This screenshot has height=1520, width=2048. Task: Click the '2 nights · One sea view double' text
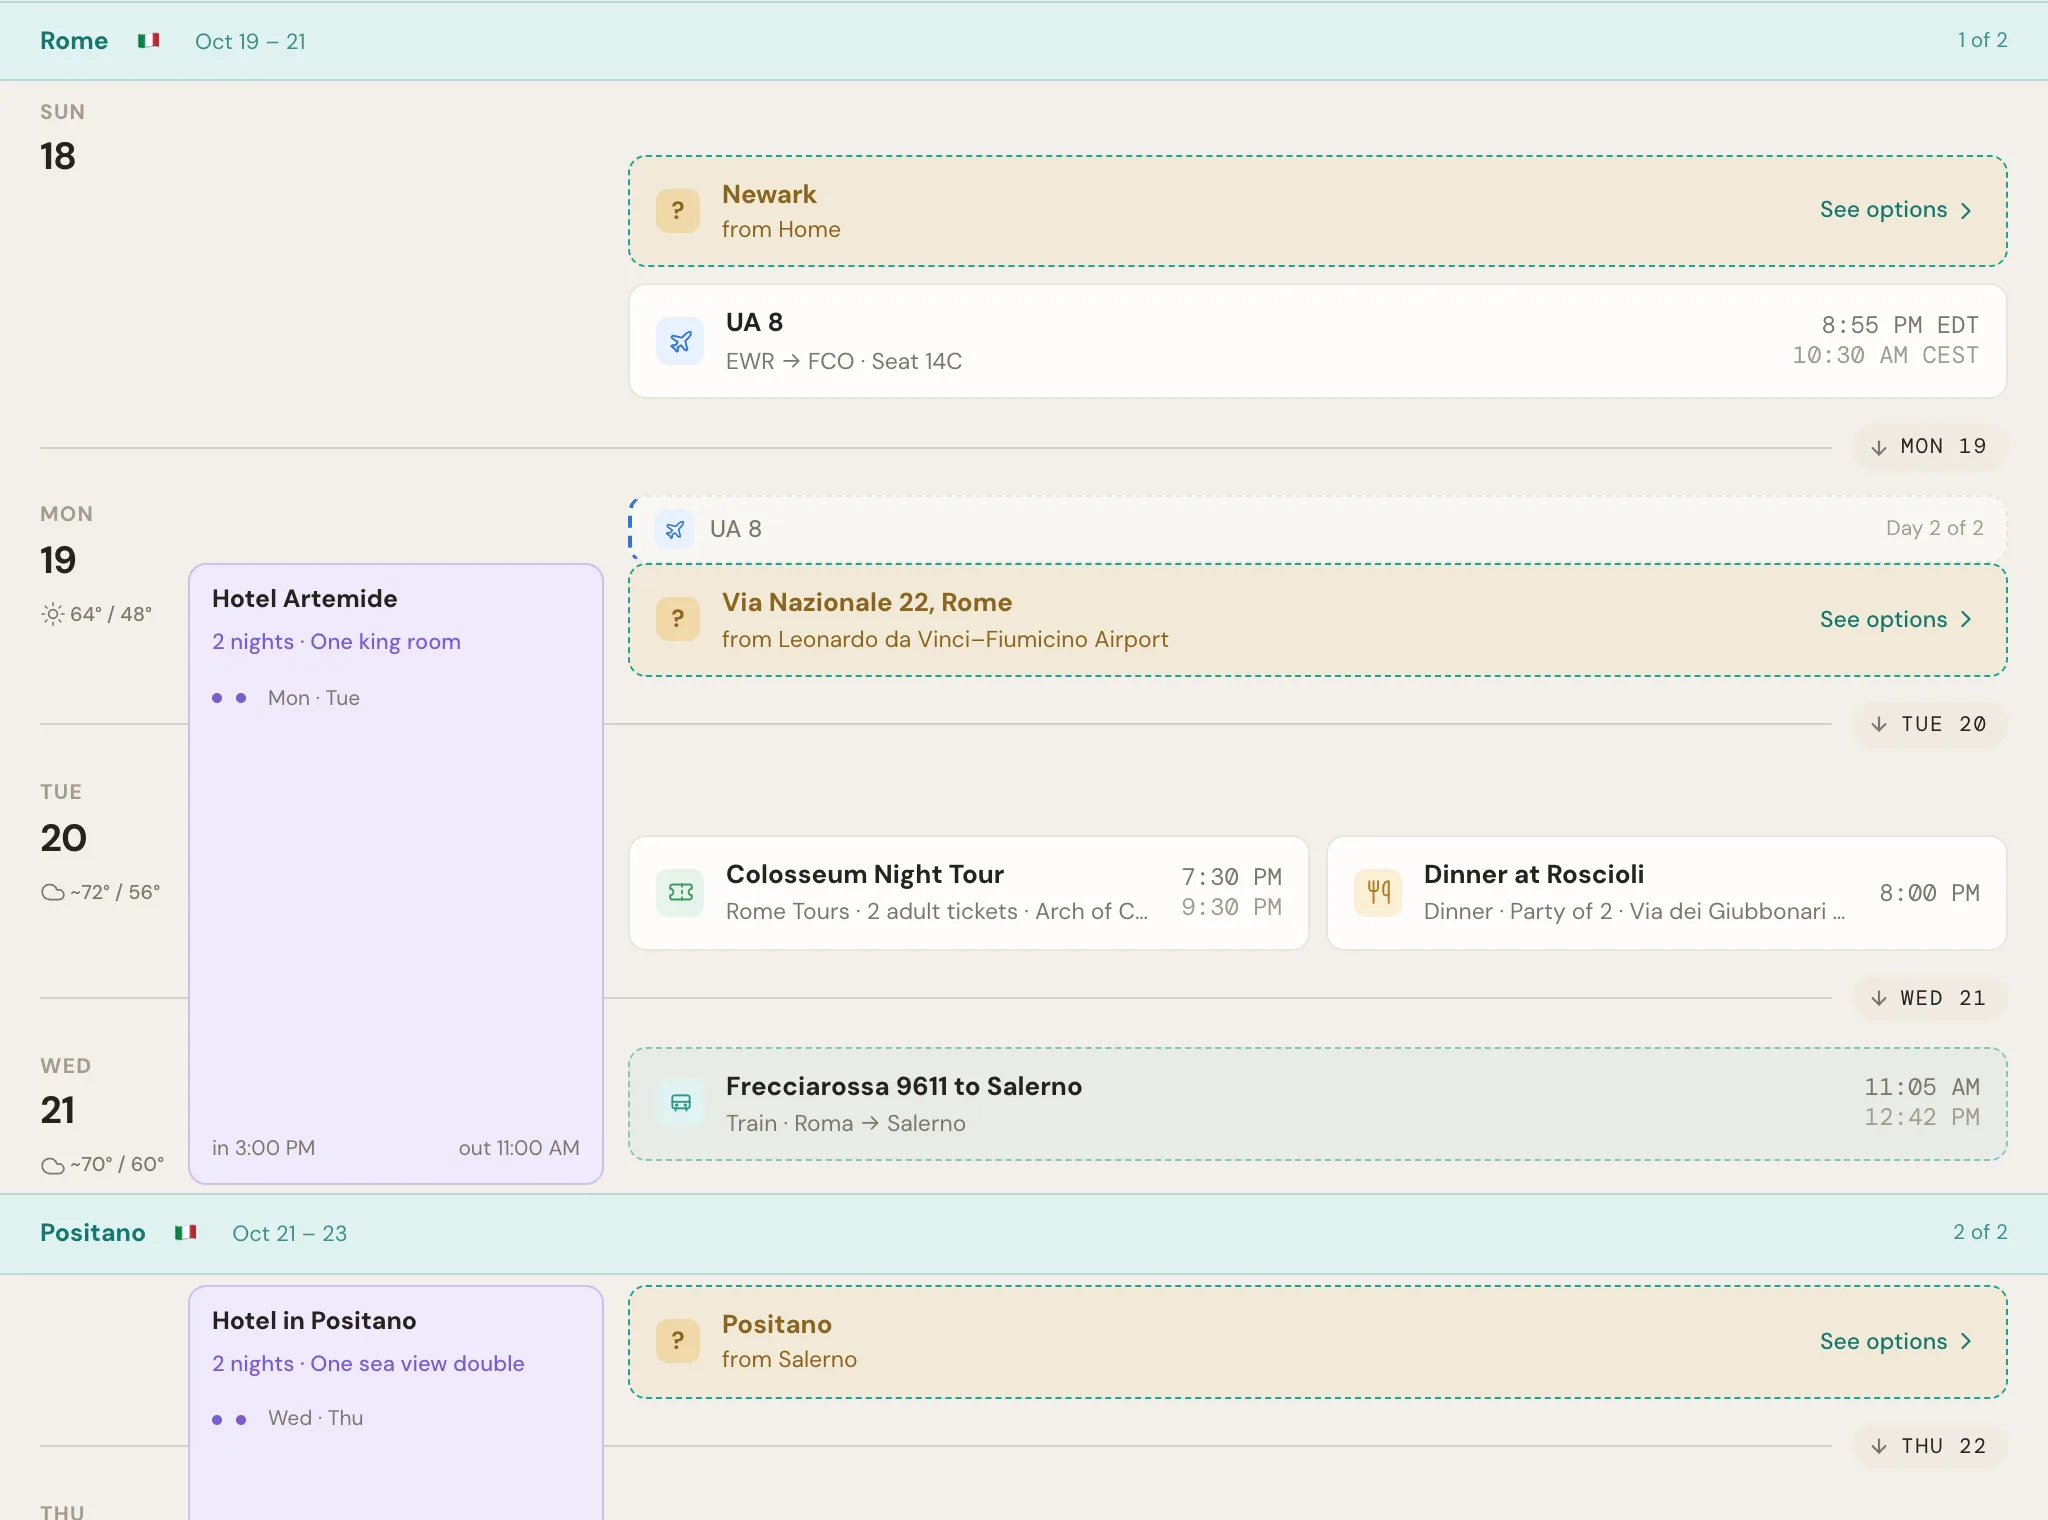coord(368,1363)
